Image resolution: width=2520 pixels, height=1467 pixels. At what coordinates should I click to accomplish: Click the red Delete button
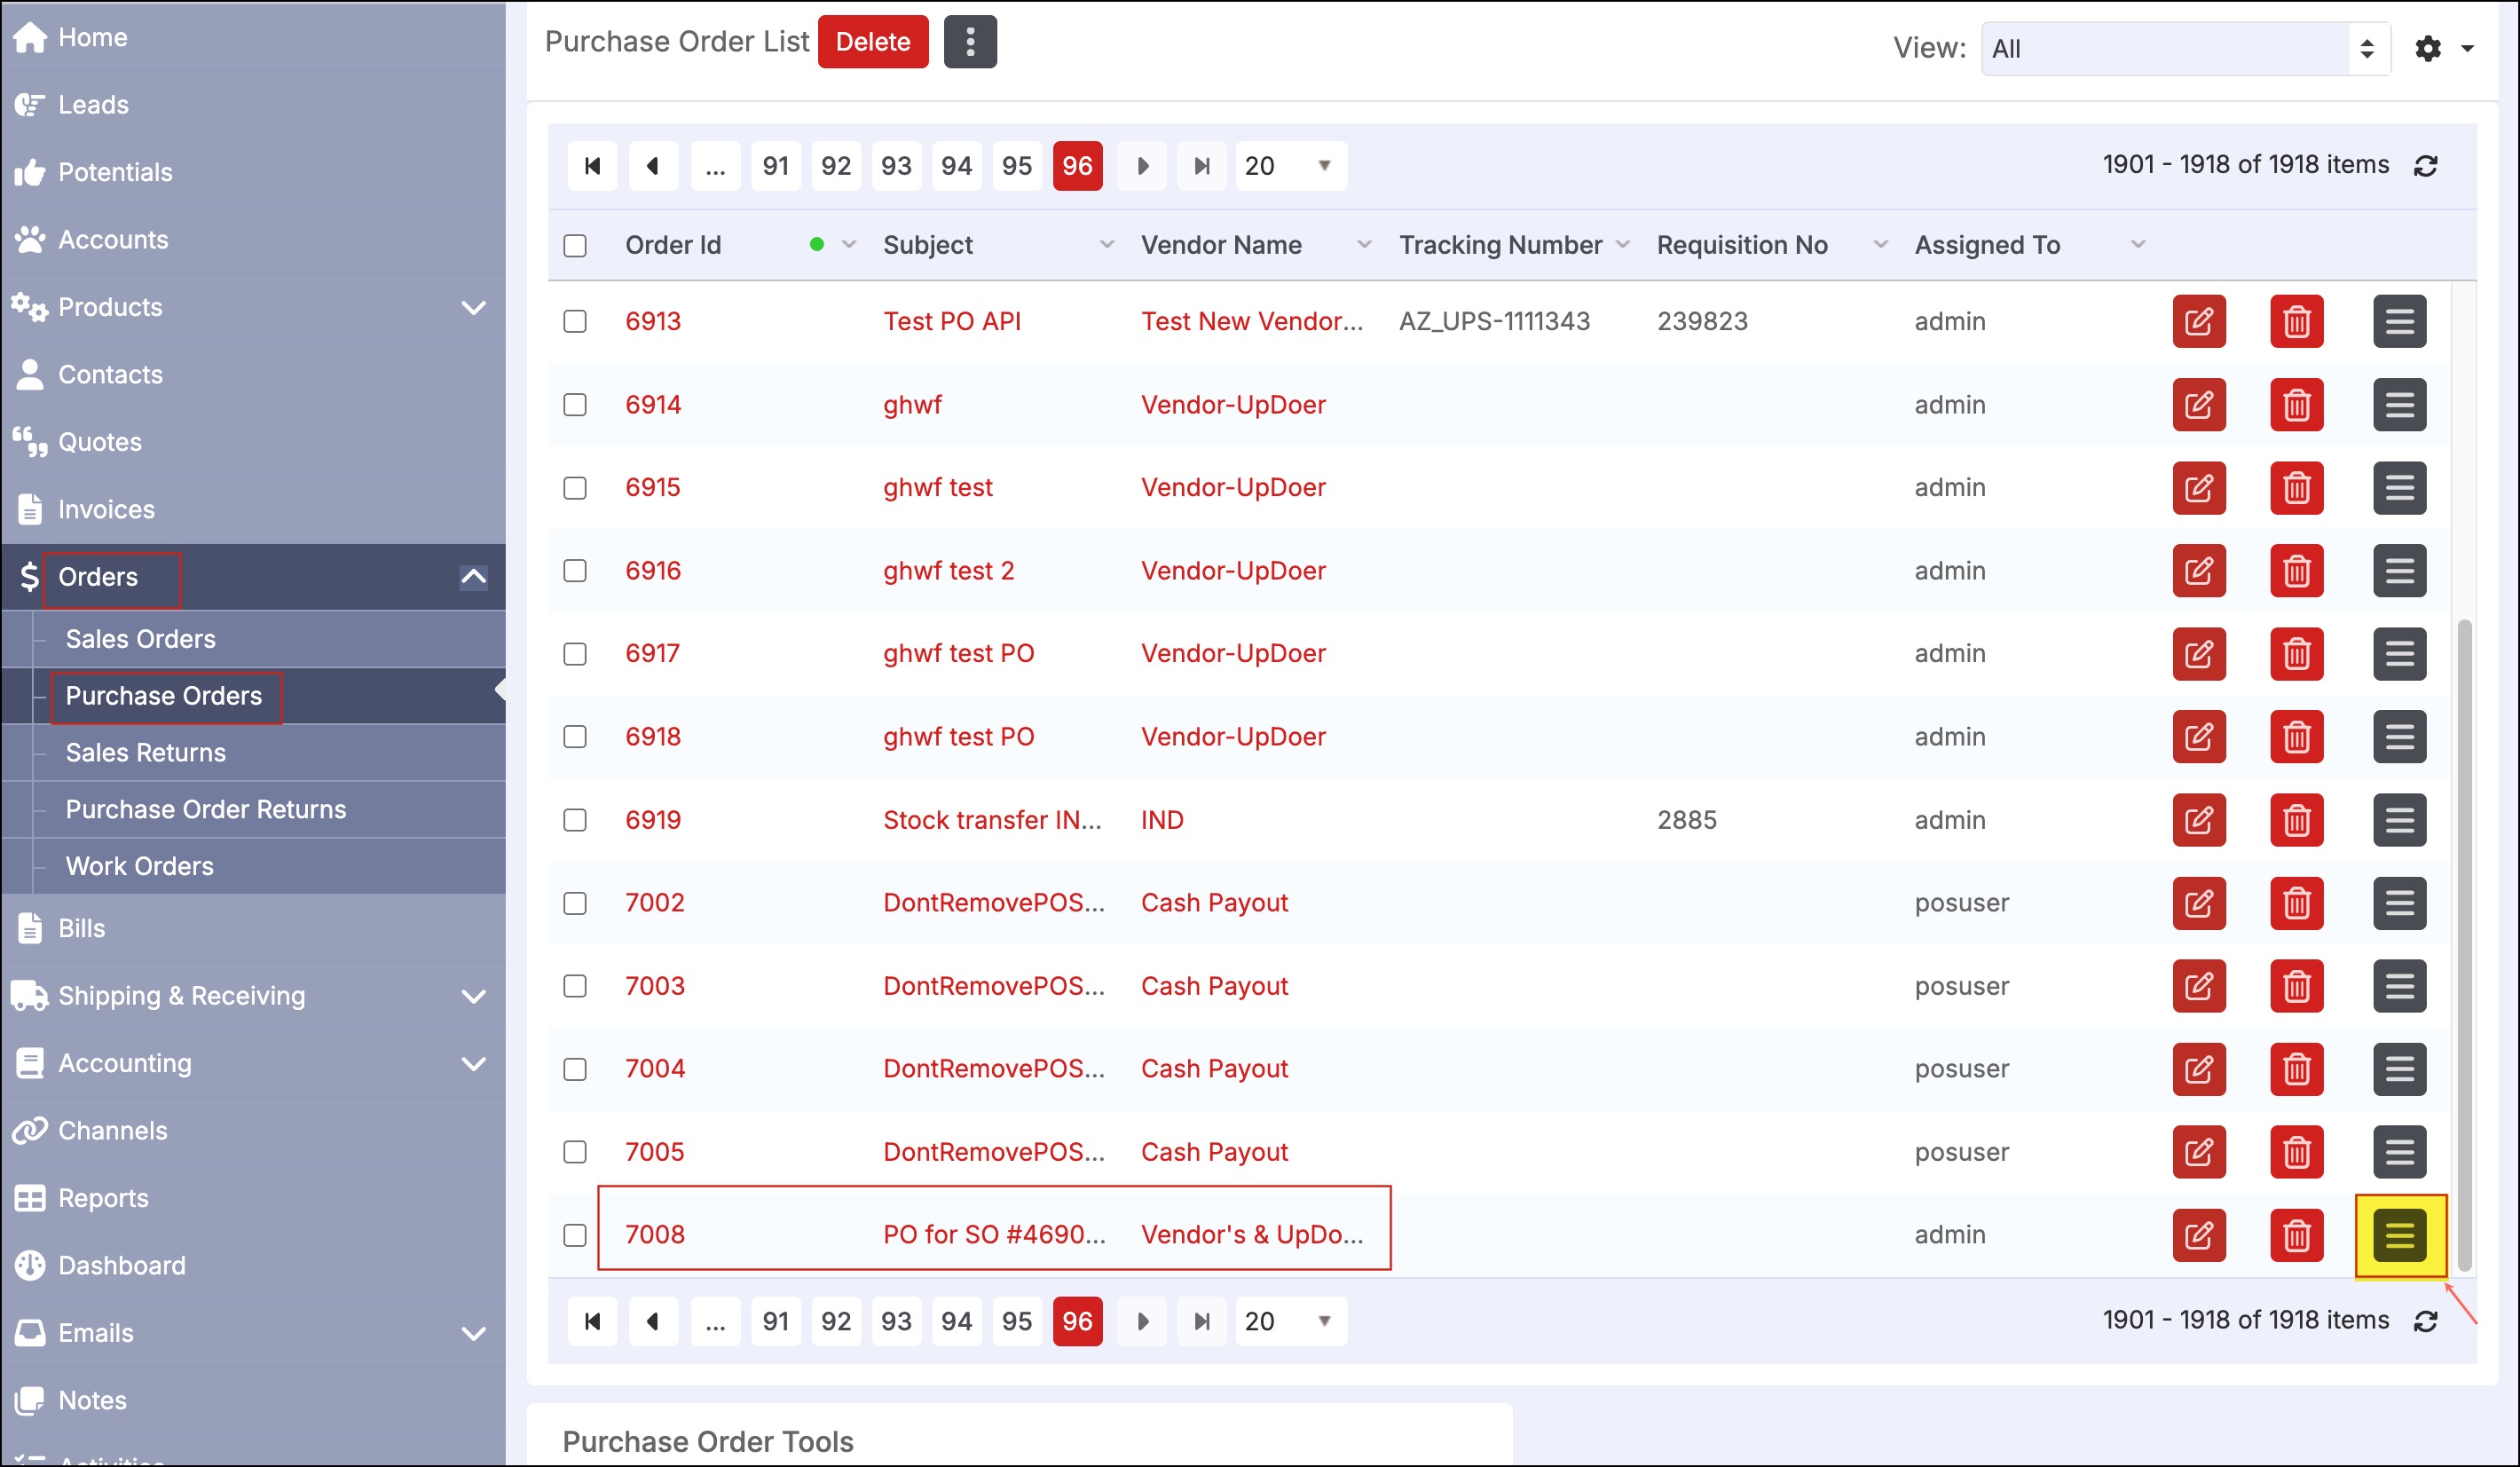[x=872, y=42]
